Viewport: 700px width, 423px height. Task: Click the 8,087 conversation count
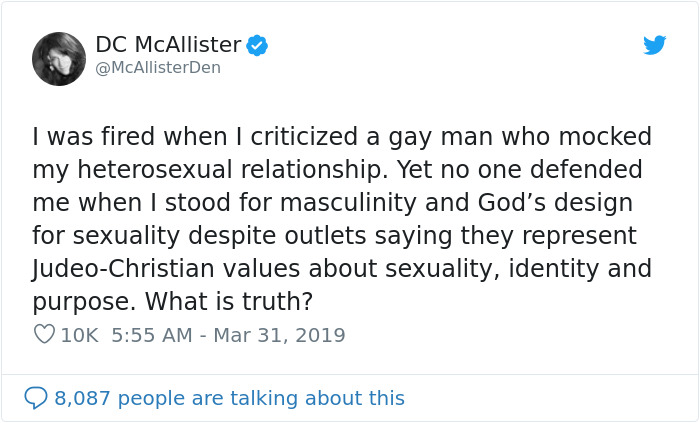83,398
